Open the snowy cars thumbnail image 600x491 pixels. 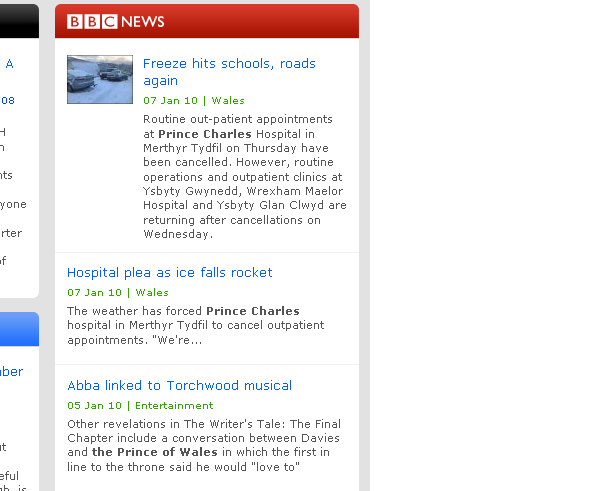(x=100, y=80)
